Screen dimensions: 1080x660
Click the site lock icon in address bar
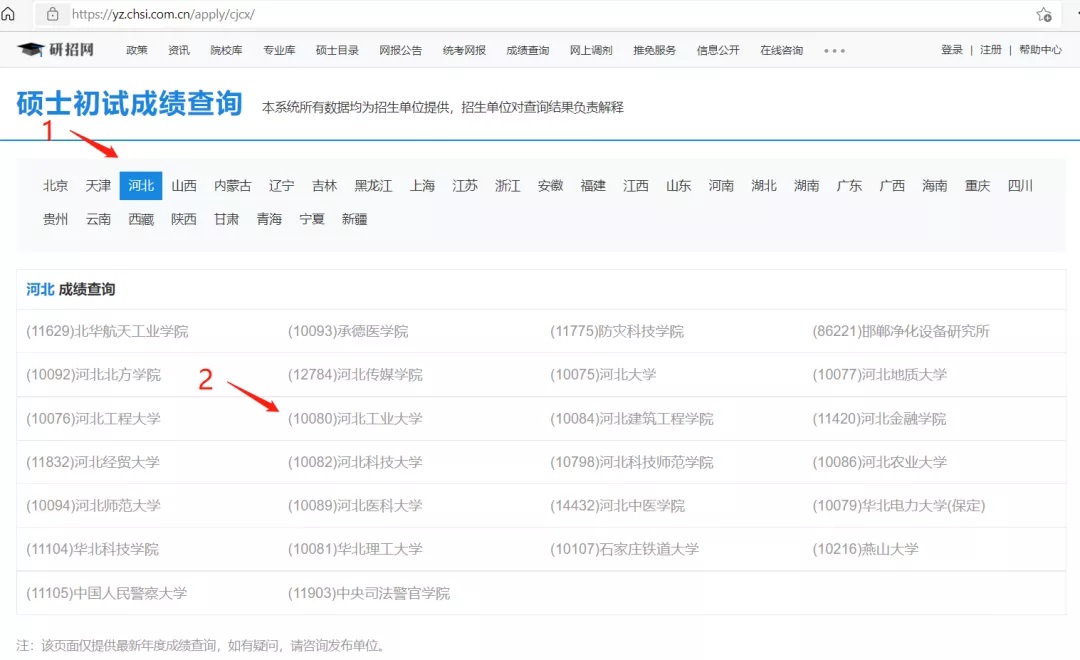(x=52, y=14)
